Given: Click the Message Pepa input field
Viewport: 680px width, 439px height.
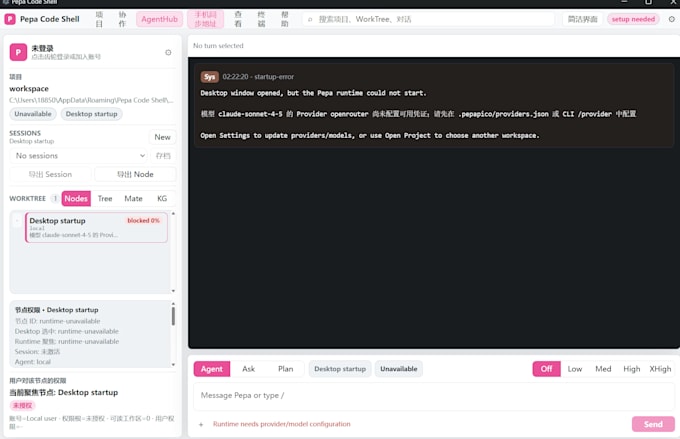Looking at the screenshot, I should 434,396.
